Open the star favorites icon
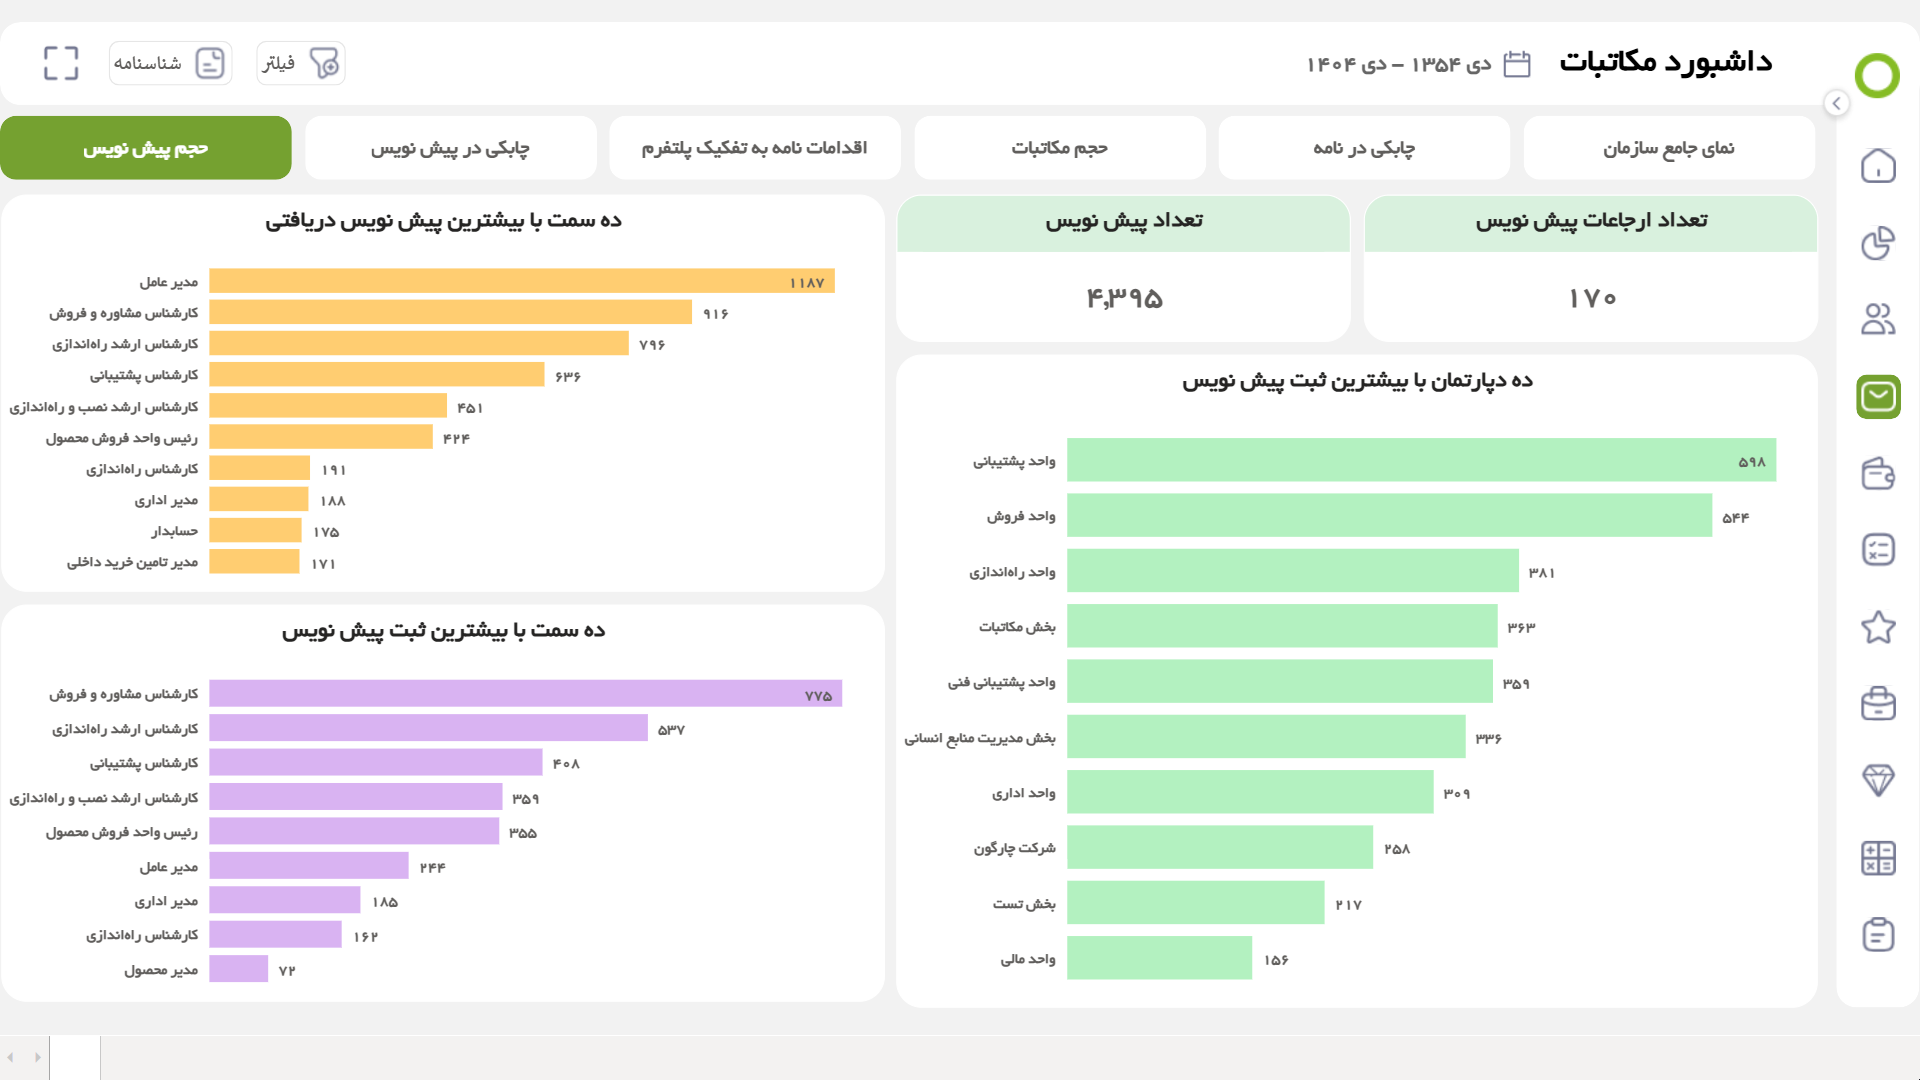1920x1080 pixels. 1878,627
